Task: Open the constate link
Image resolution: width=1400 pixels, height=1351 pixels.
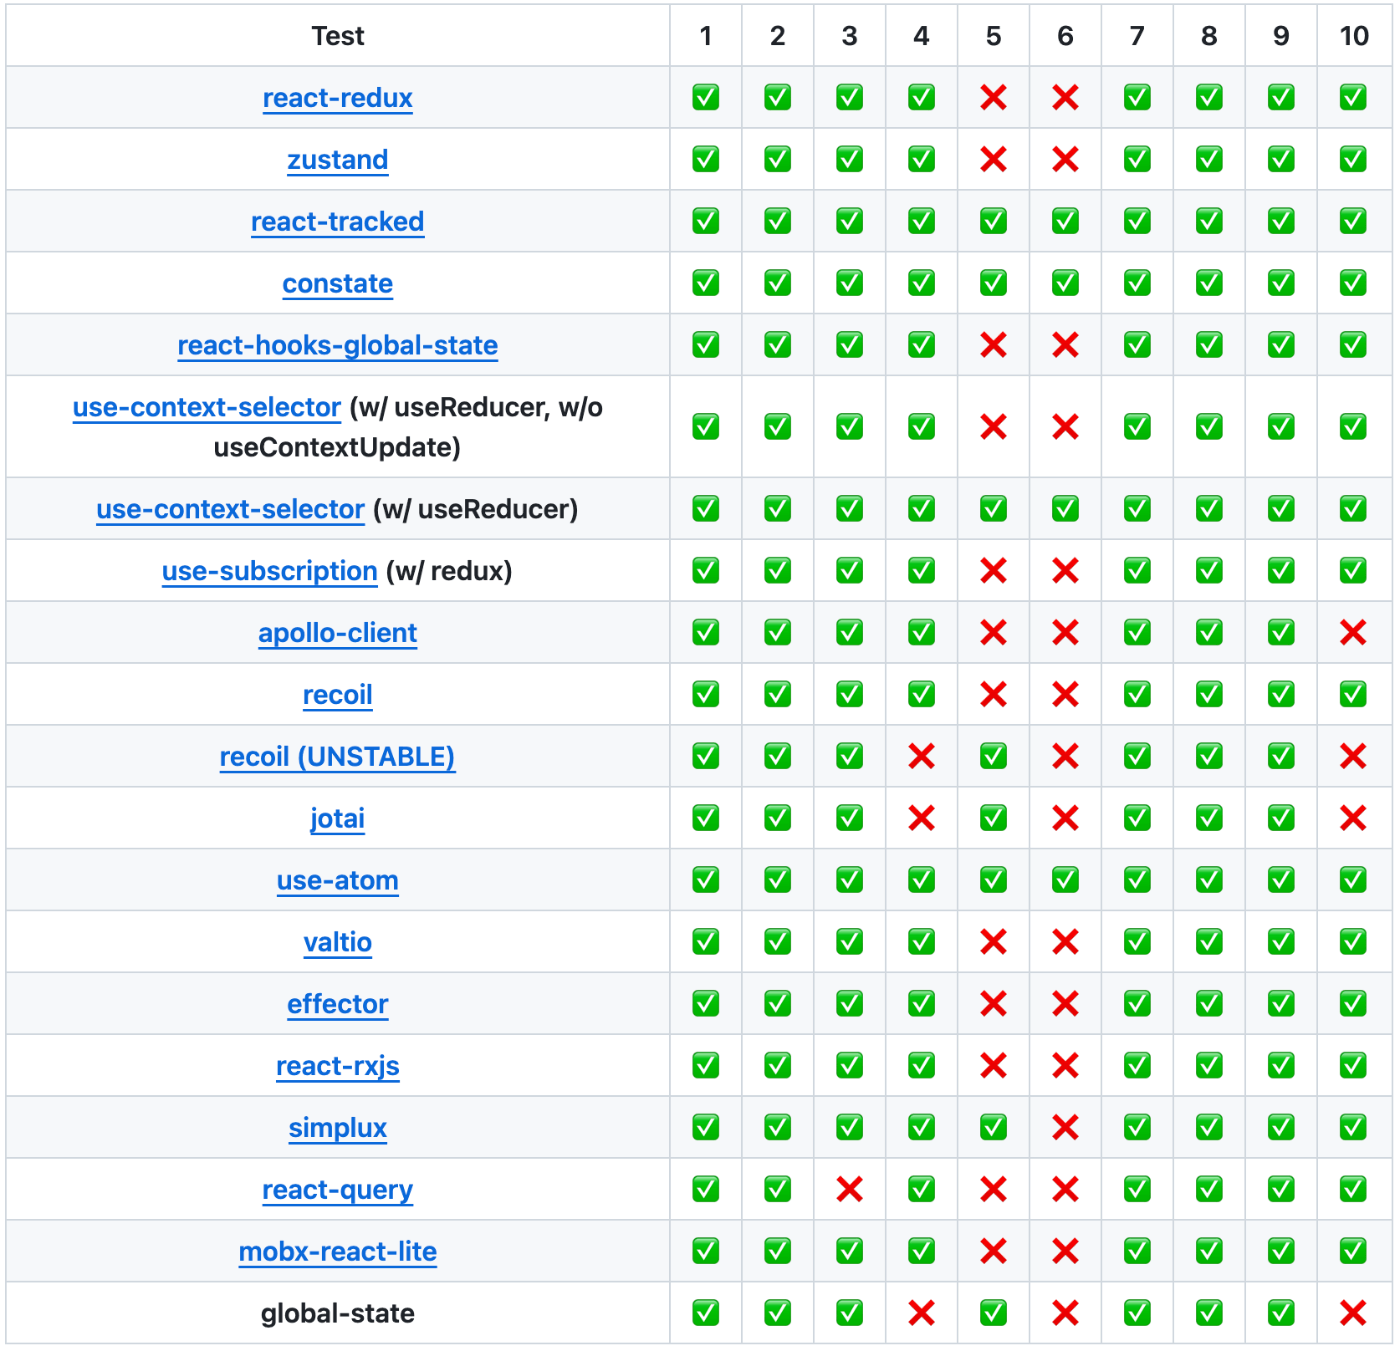Action: click(337, 284)
